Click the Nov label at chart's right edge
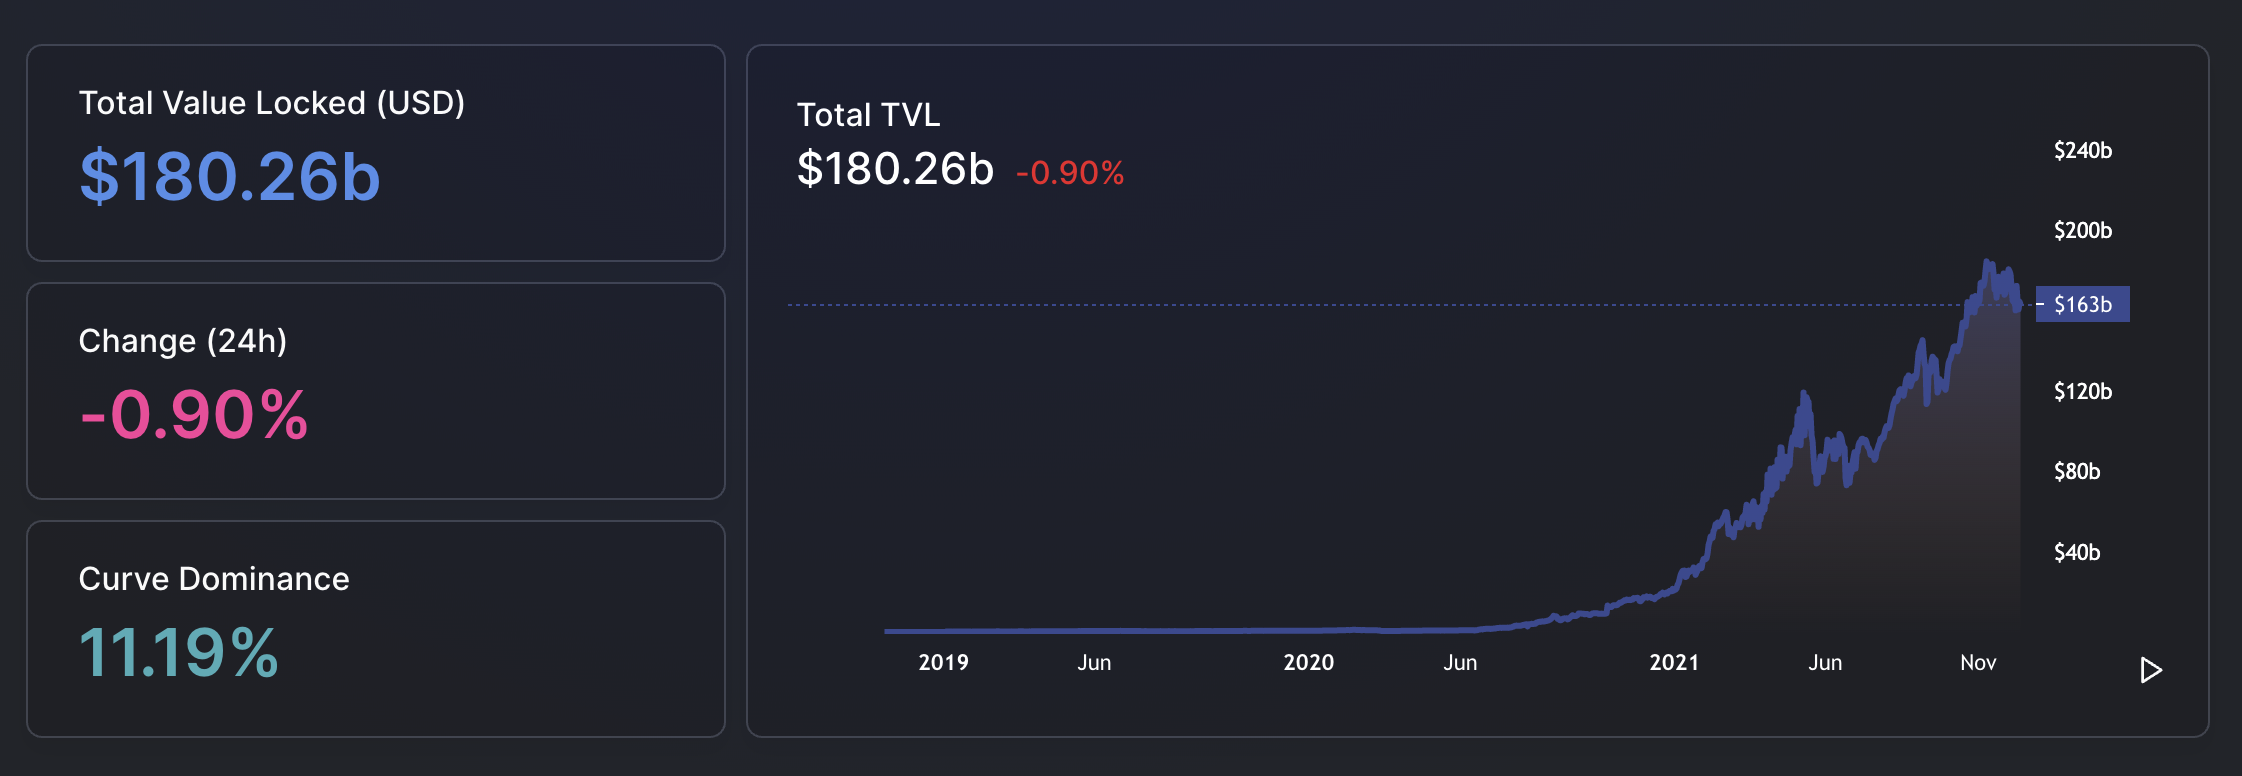Image resolution: width=2242 pixels, height=776 pixels. tap(1977, 662)
